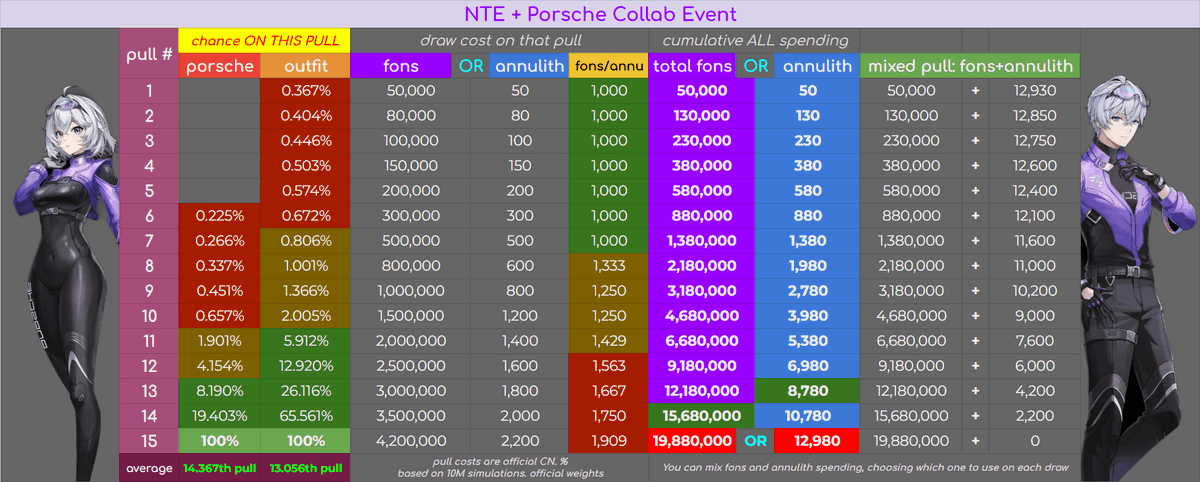
Task: Click the 'You can mix fons and annulith' note
Action: pyautogui.click(x=863, y=466)
